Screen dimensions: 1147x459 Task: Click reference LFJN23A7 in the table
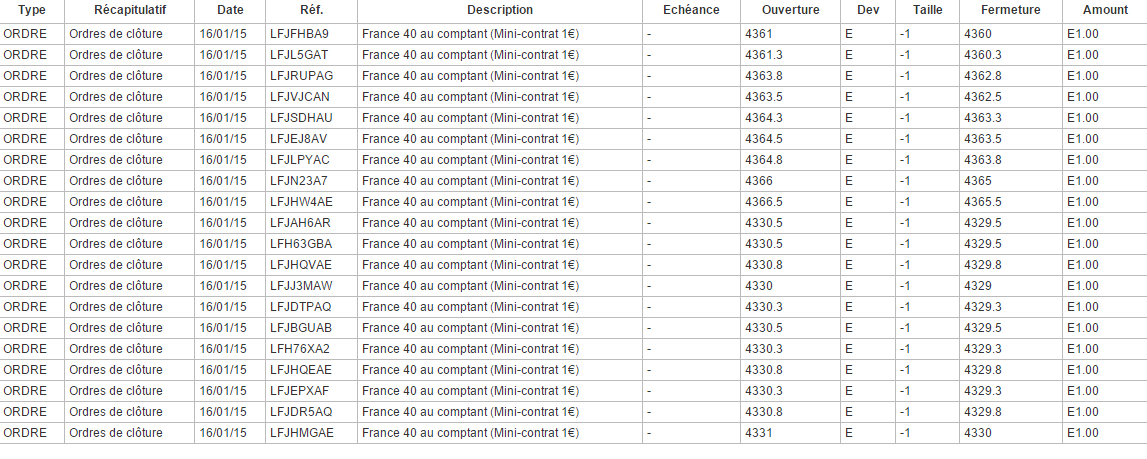point(298,181)
